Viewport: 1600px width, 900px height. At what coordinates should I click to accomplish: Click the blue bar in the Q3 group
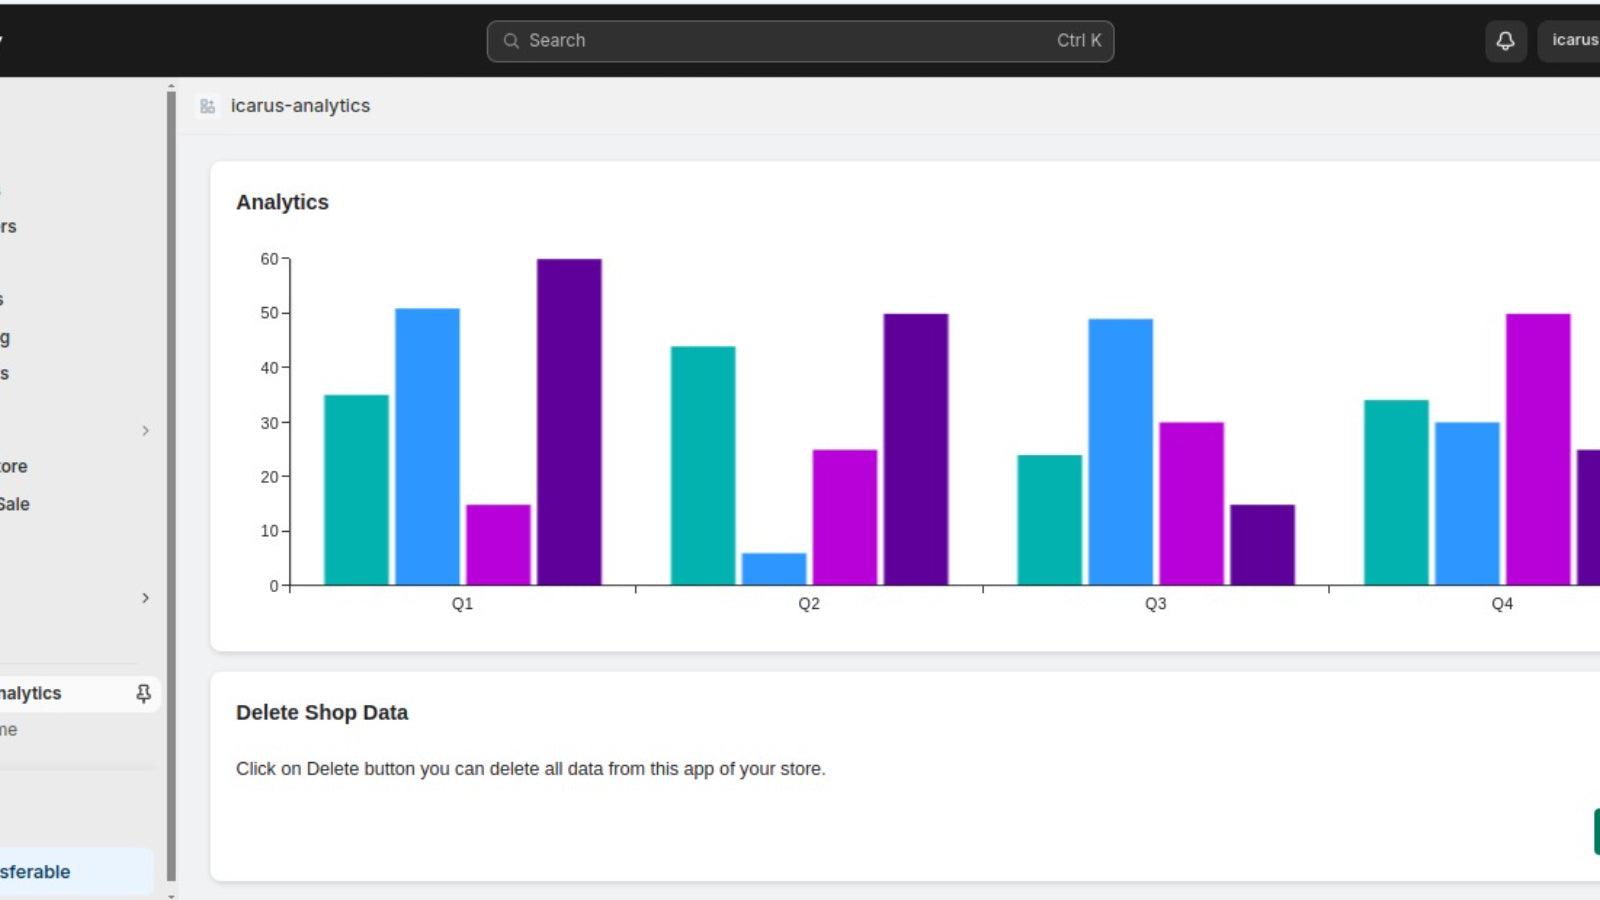[x=1120, y=448]
